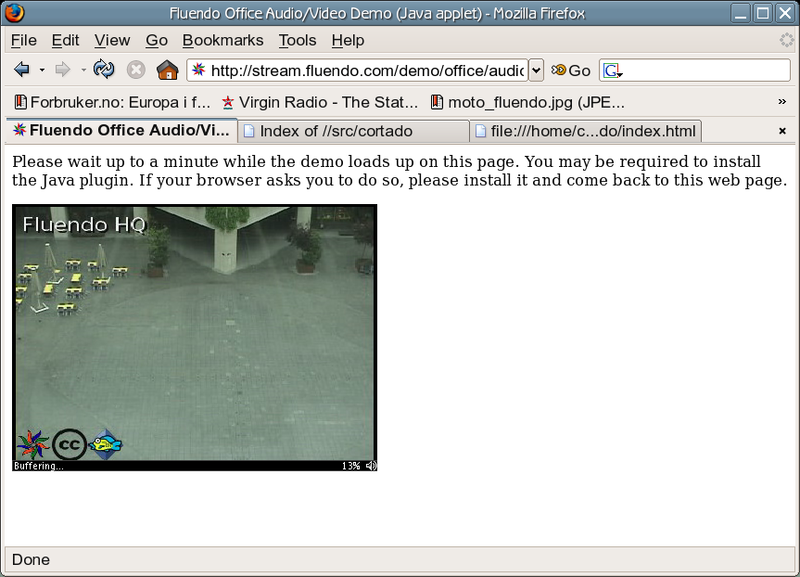Close the current tab with the X

coord(782,131)
